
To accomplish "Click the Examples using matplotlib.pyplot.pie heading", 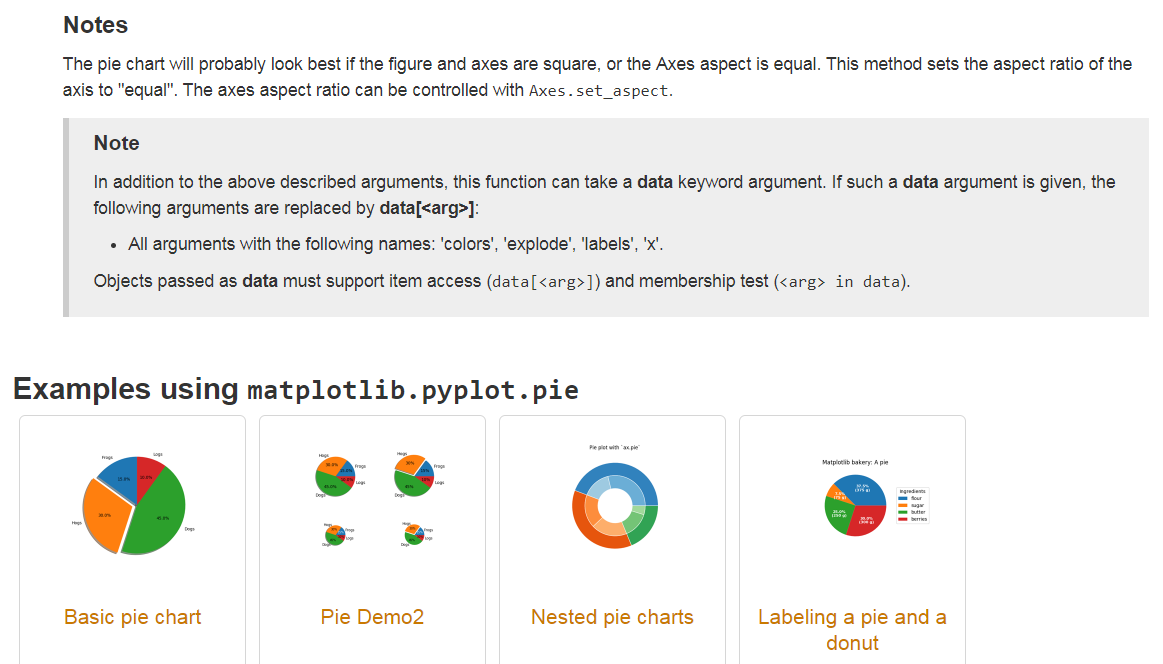I will click(x=296, y=389).
